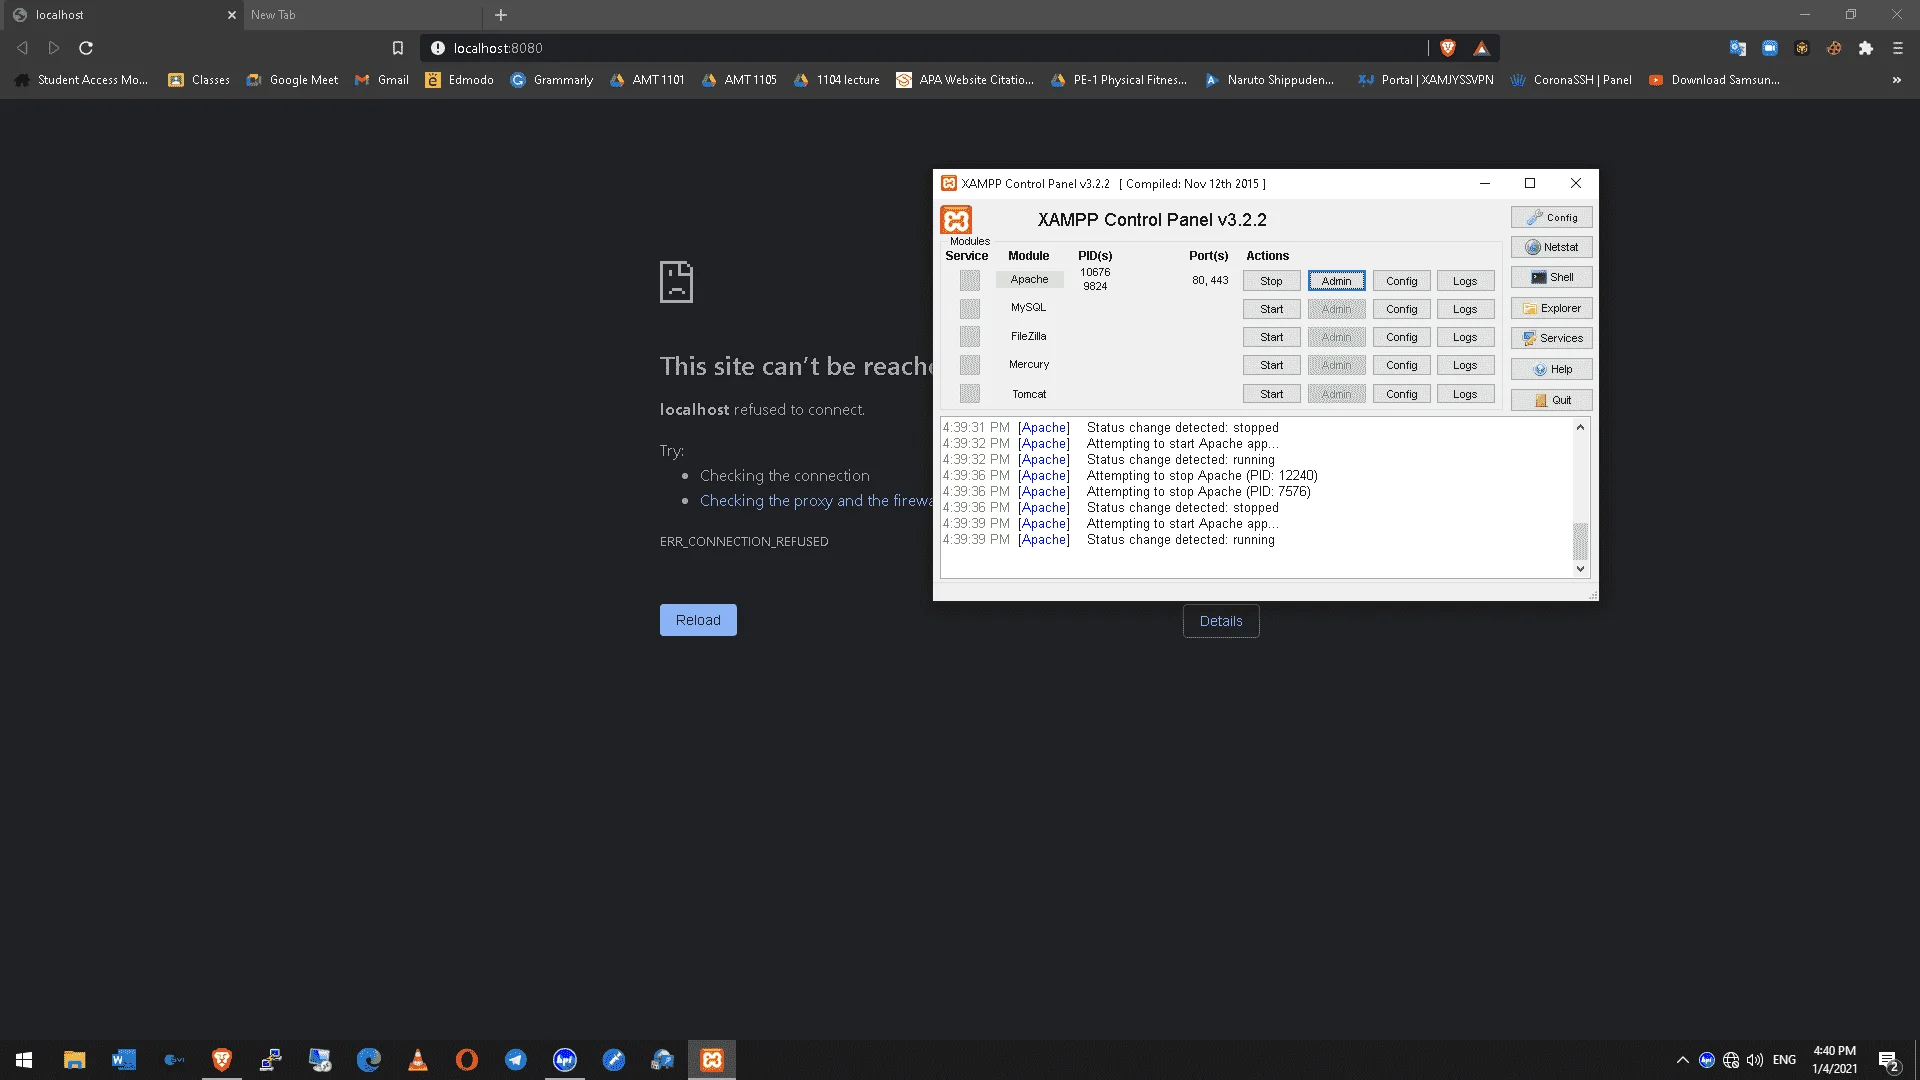Open Tomcat Config options
1920x1080 pixels.
click(1401, 394)
